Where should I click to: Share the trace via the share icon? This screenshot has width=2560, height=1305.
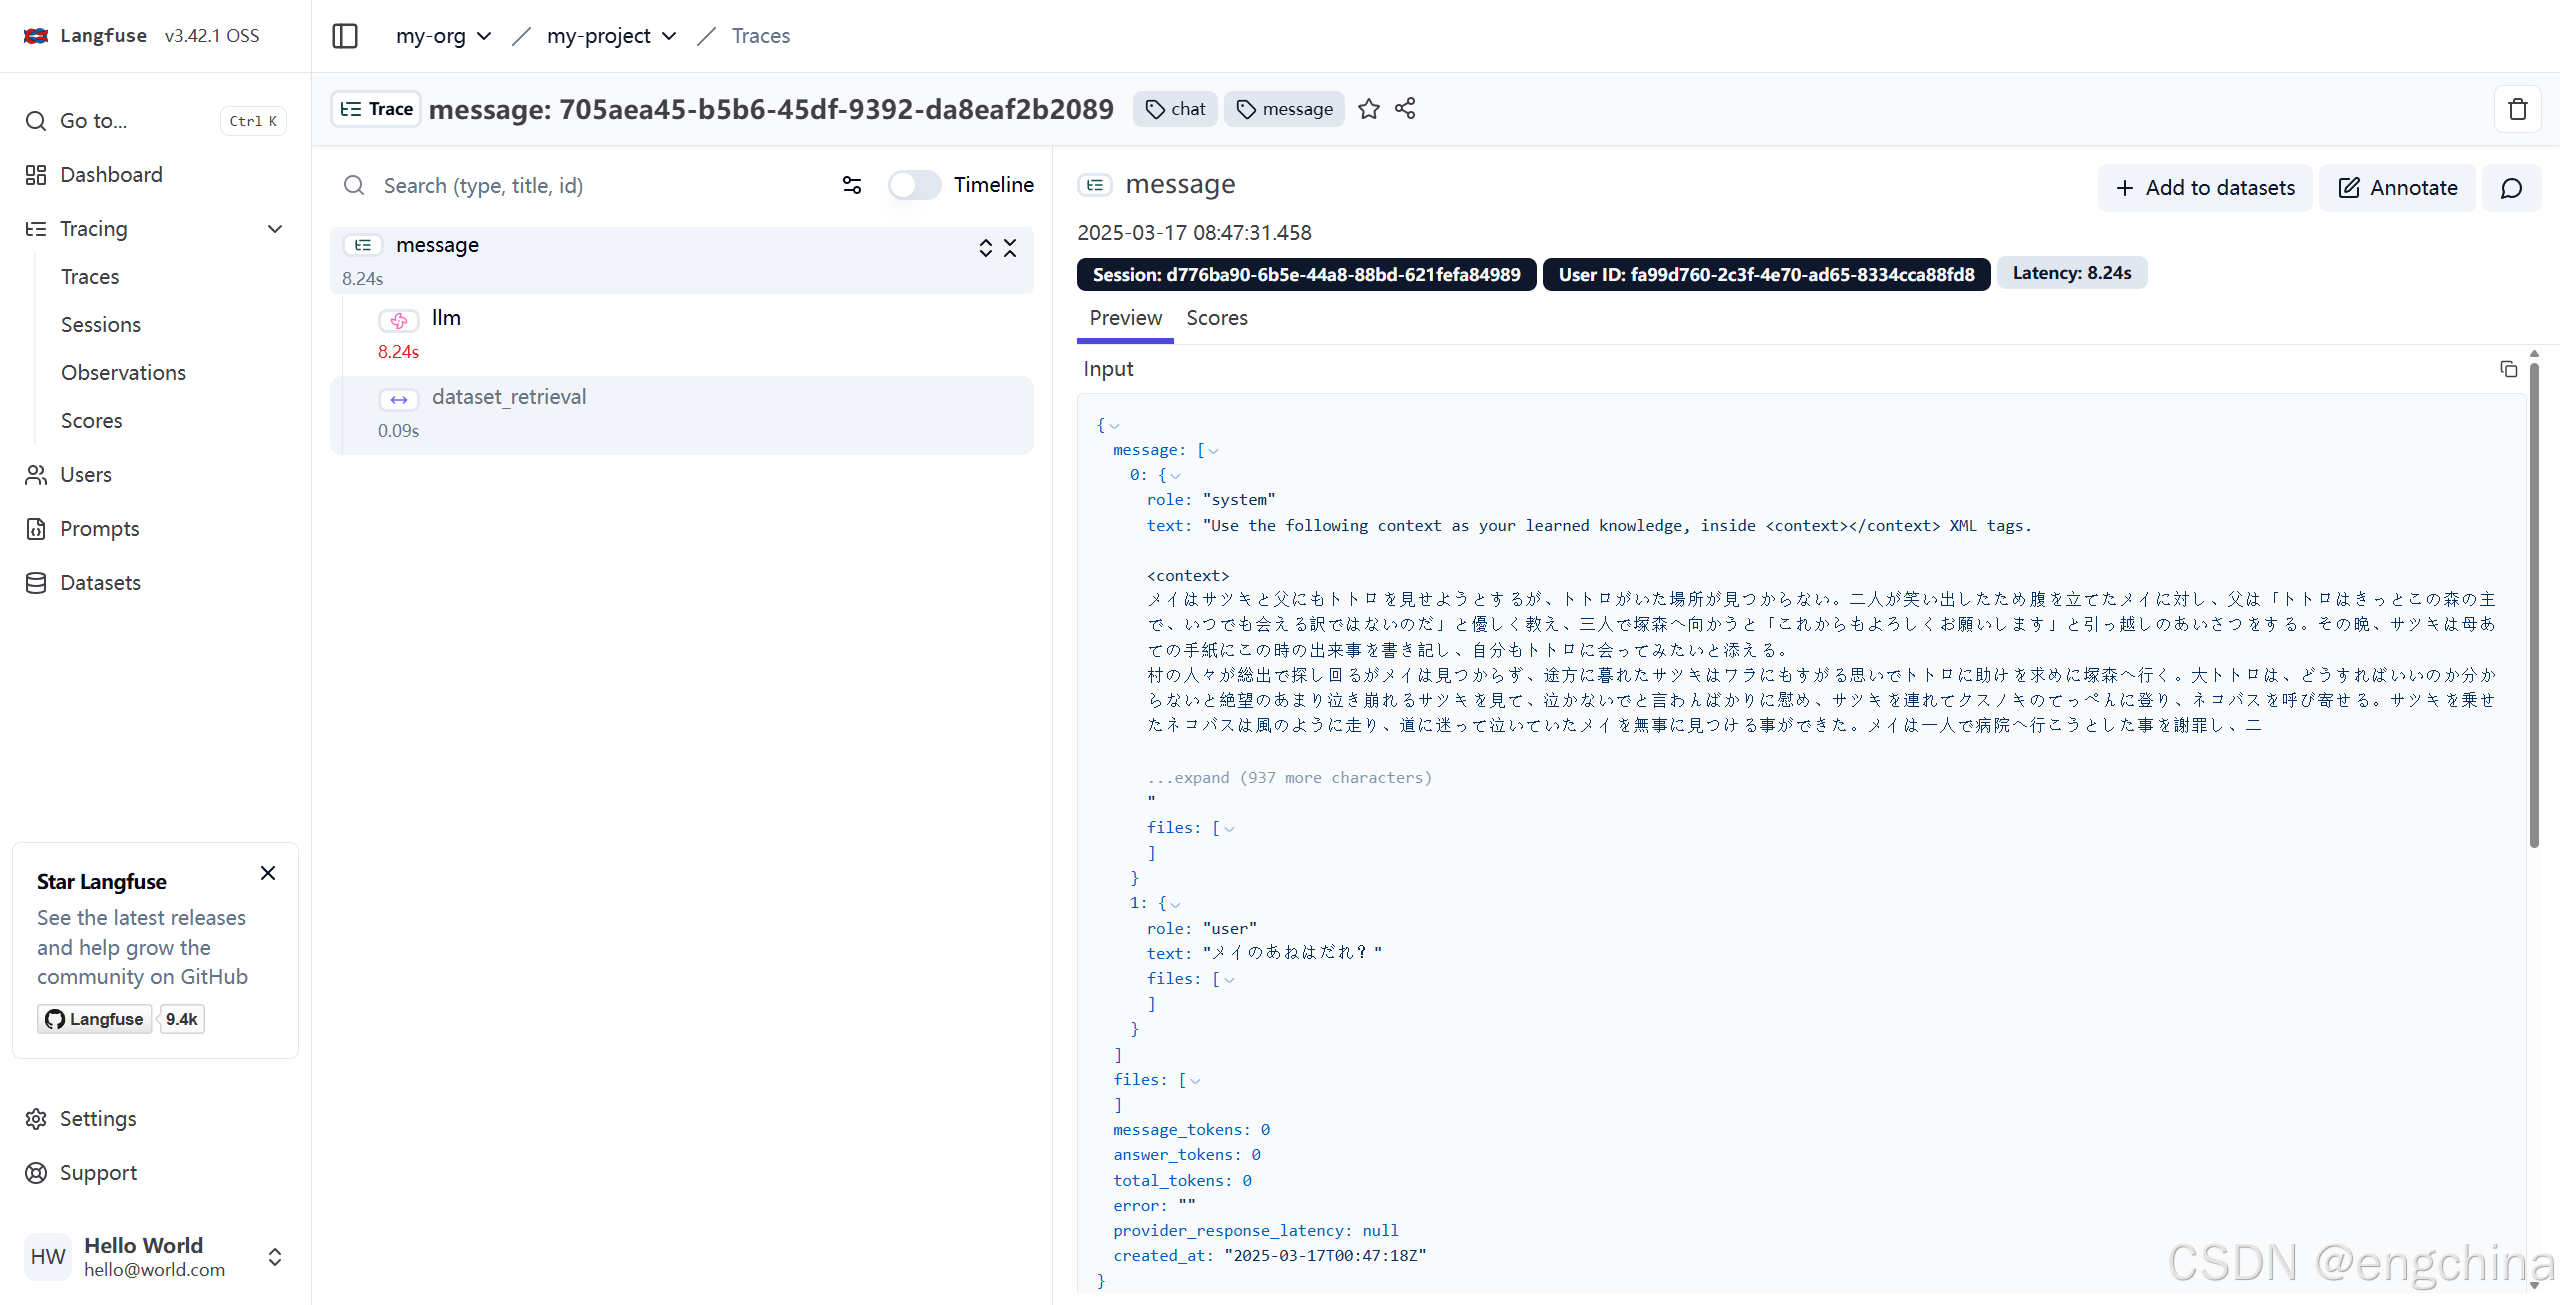(1404, 108)
